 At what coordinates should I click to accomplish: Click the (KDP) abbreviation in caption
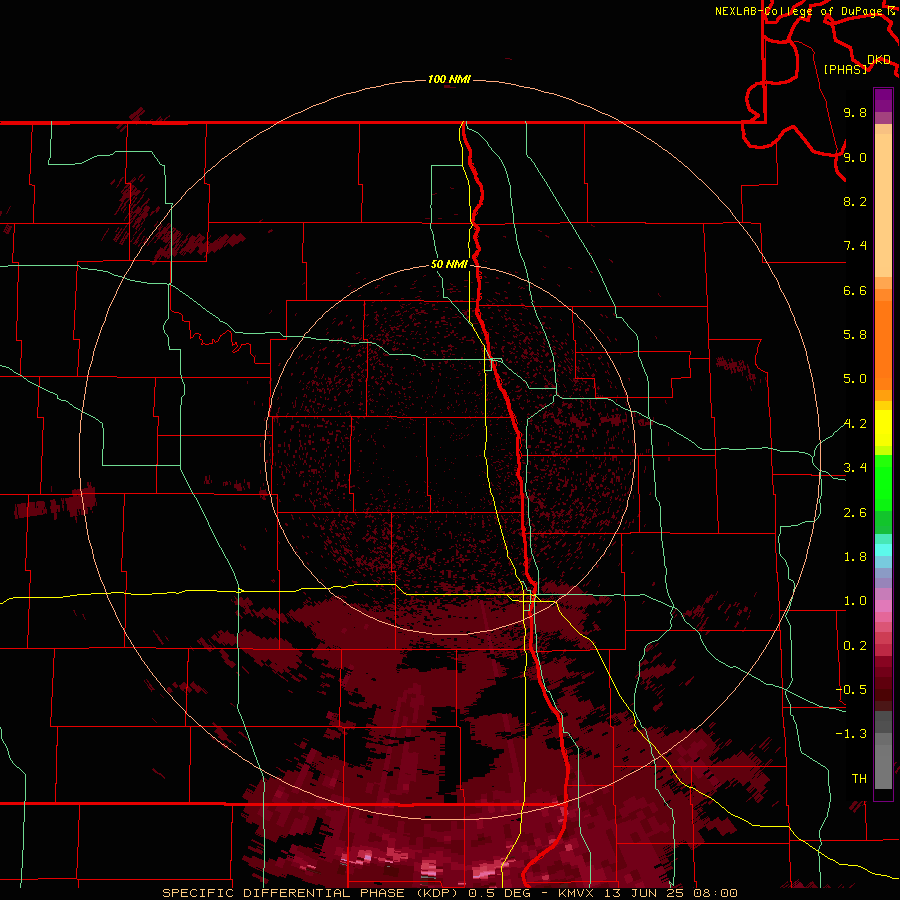coord(437,893)
